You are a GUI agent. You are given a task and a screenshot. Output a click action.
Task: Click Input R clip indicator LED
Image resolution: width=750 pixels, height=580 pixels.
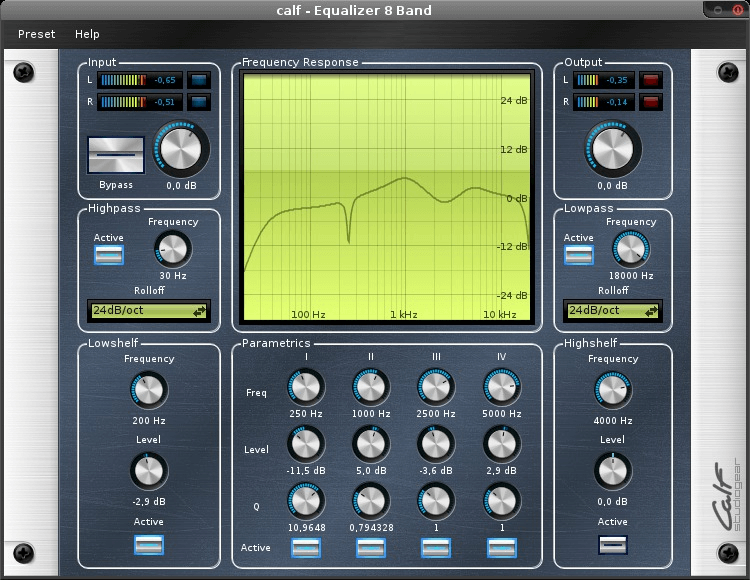click(x=199, y=102)
